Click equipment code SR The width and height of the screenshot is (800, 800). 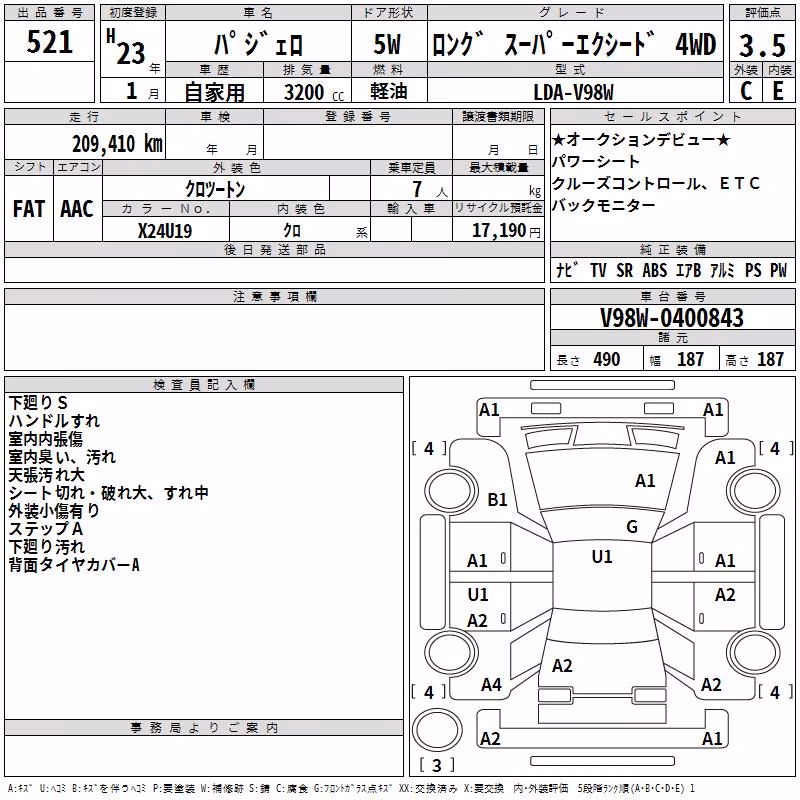[x=624, y=270]
